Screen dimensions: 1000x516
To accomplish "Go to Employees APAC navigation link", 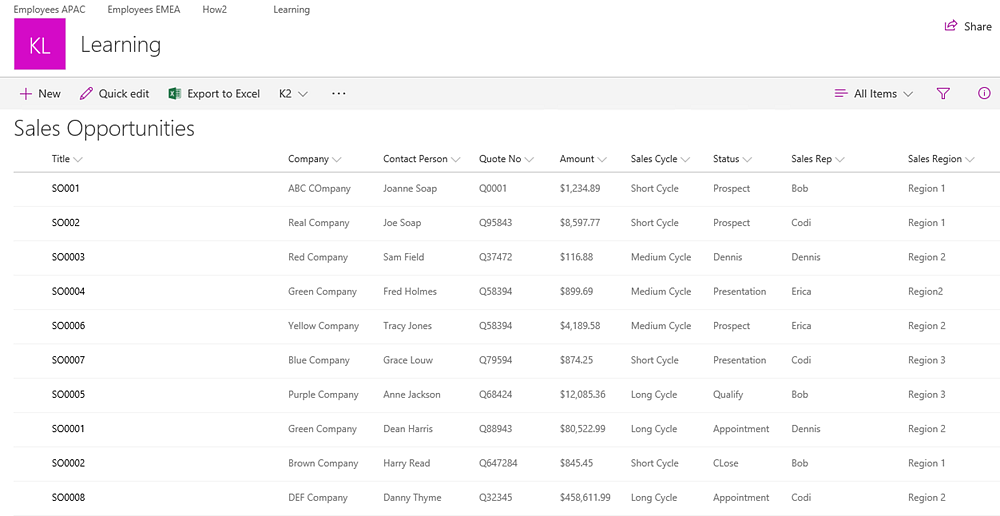I will tap(50, 10).
